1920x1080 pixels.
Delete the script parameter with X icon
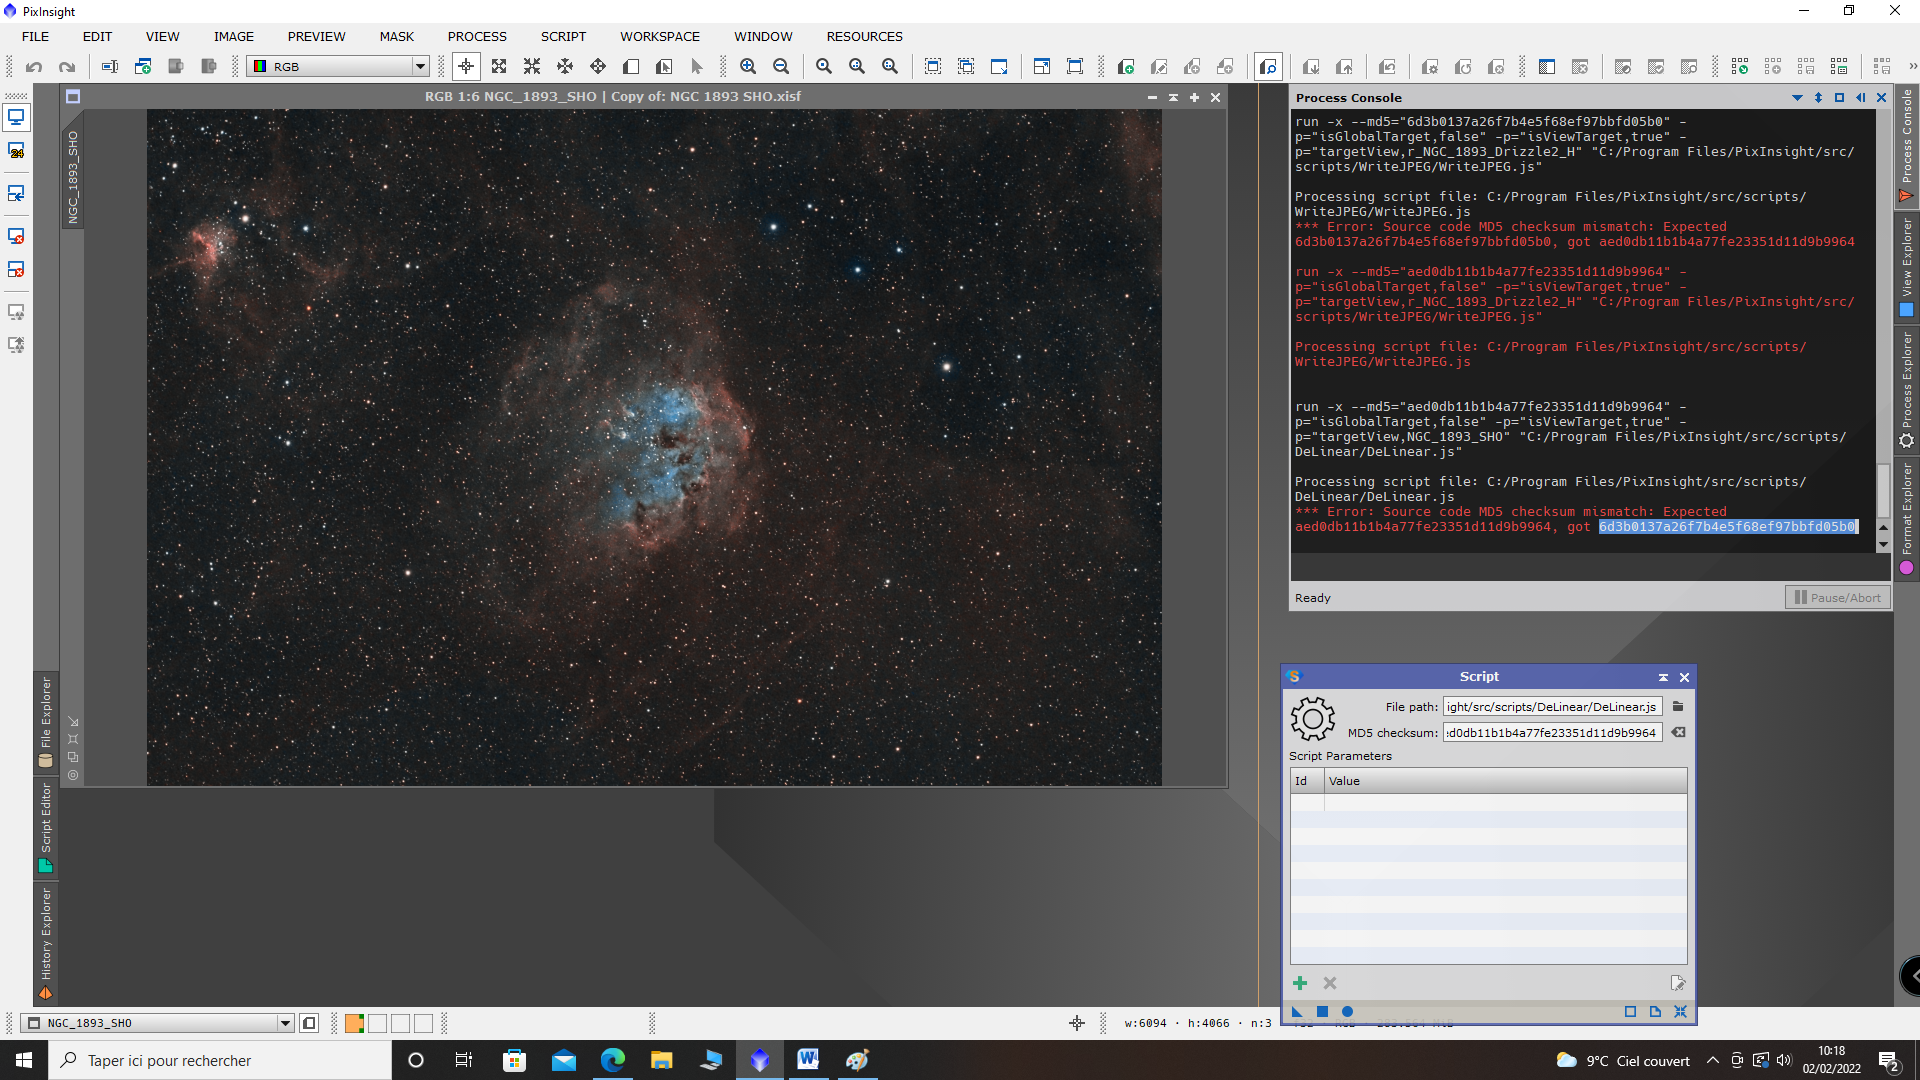tap(1330, 983)
